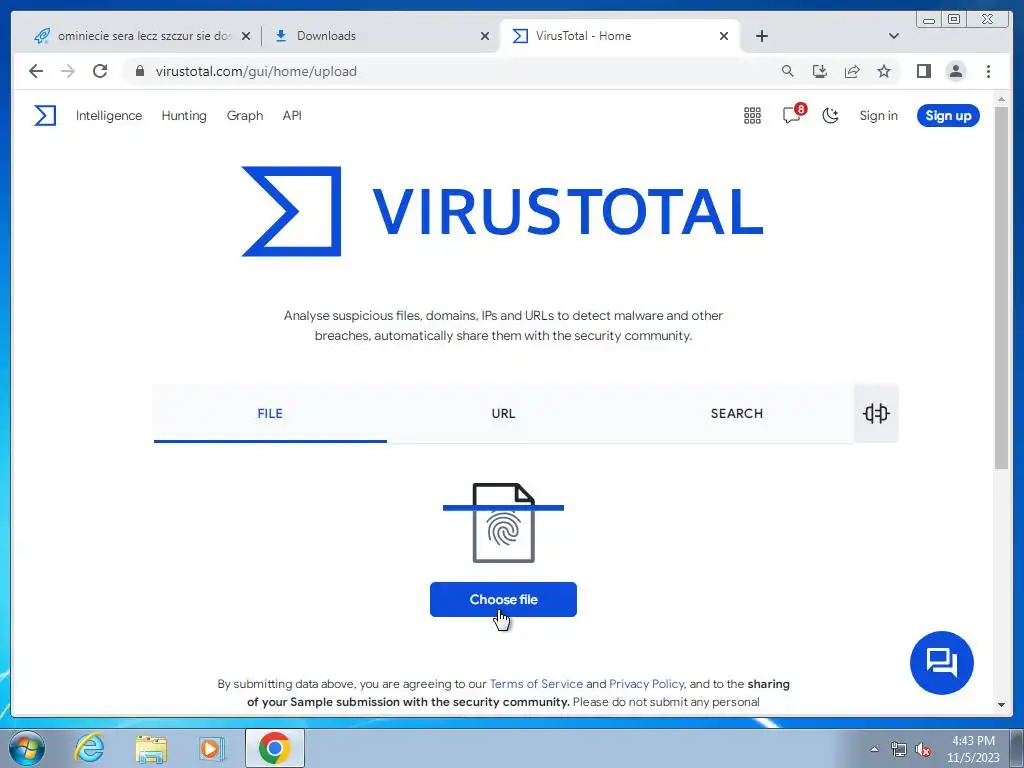Viewport: 1024px width, 768px height.
Task: Open the Graph menu item
Action: (x=245, y=116)
